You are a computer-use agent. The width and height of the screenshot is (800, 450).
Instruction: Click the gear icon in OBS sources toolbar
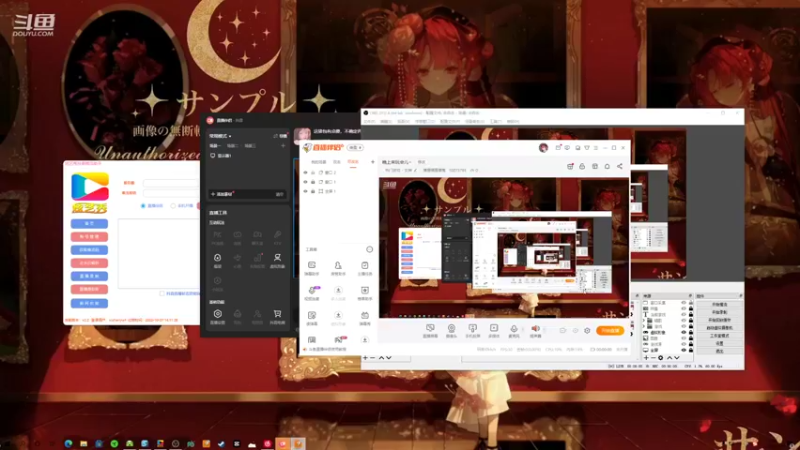[661, 358]
